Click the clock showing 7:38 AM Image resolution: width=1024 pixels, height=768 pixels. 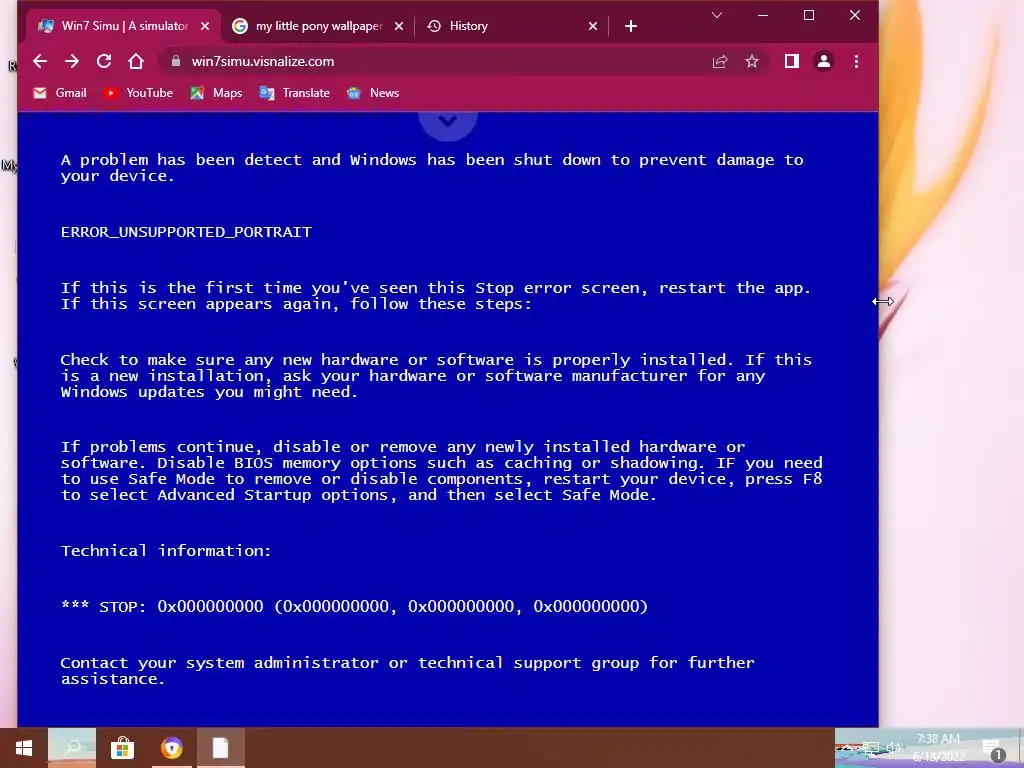pos(938,748)
